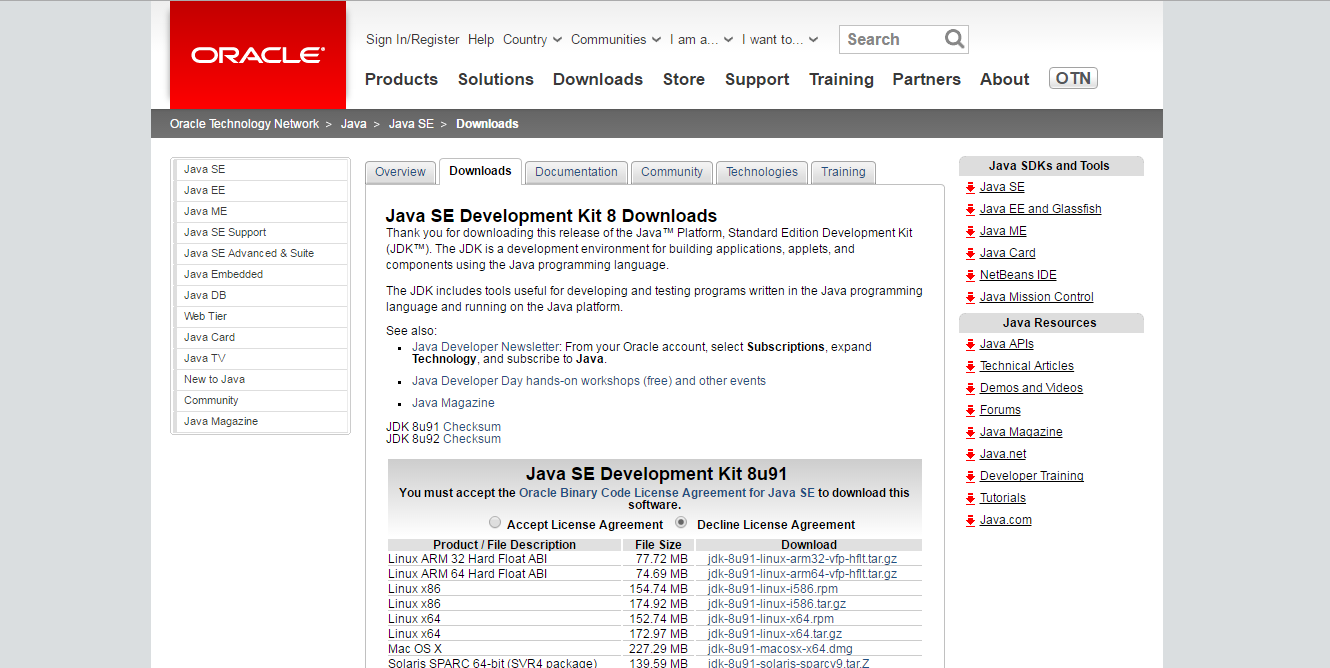Image resolution: width=1330 pixels, height=668 pixels.
Task: Click in the Search input field
Action: click(x=892, y=39)
